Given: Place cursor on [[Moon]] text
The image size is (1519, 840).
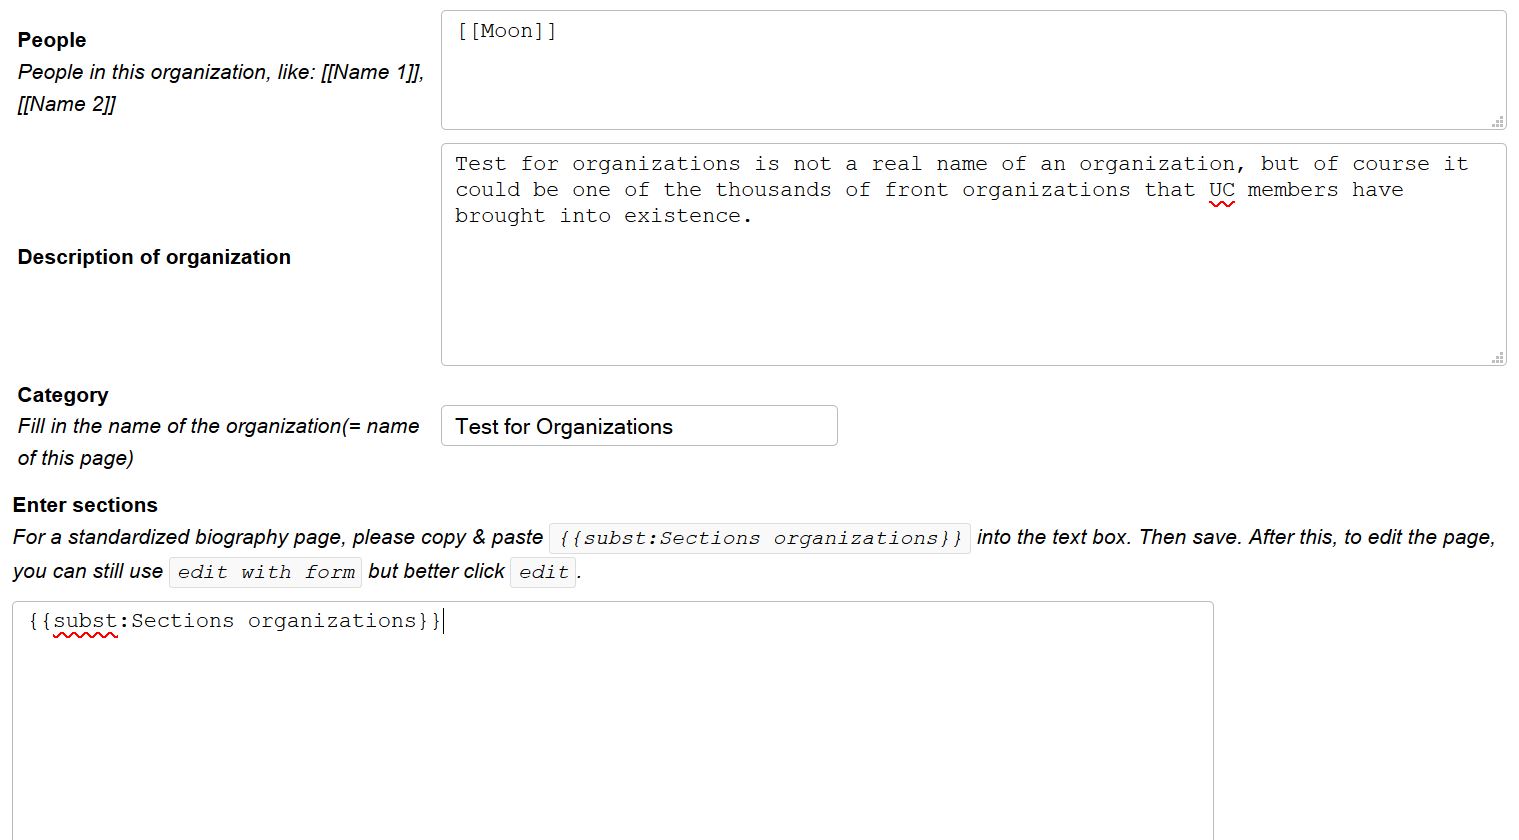Looking at the screenshot, I should point(506,31).
